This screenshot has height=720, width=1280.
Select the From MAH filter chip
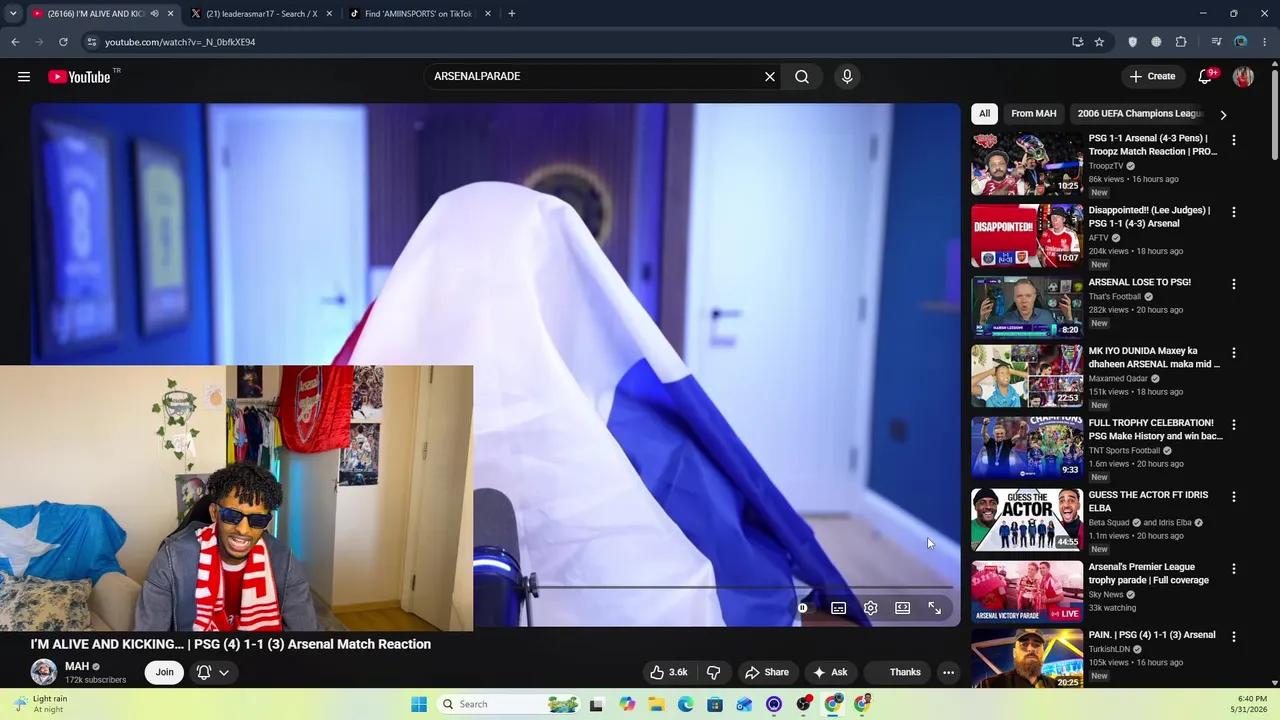[x=1033, y=114]
